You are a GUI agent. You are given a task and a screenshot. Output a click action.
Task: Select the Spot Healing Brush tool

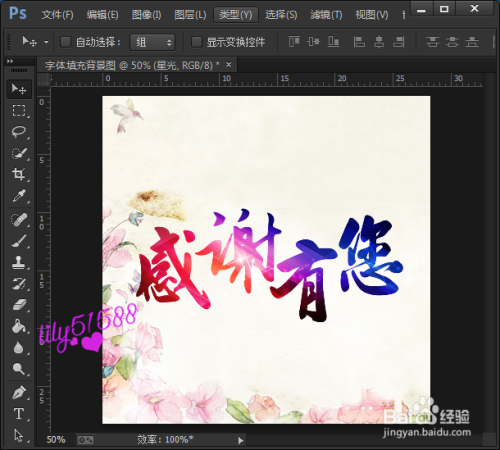tap(19, 220)
